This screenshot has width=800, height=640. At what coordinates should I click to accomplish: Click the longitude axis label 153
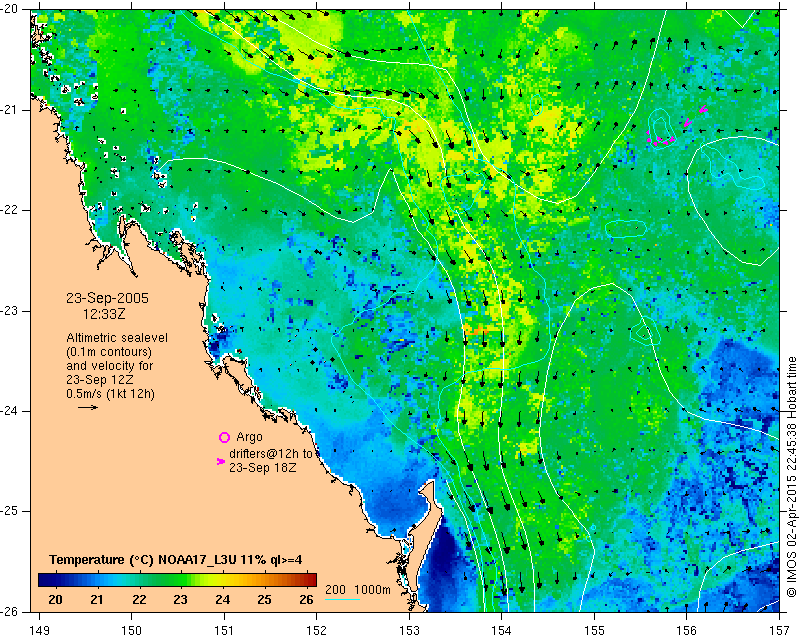coord(409,631)
